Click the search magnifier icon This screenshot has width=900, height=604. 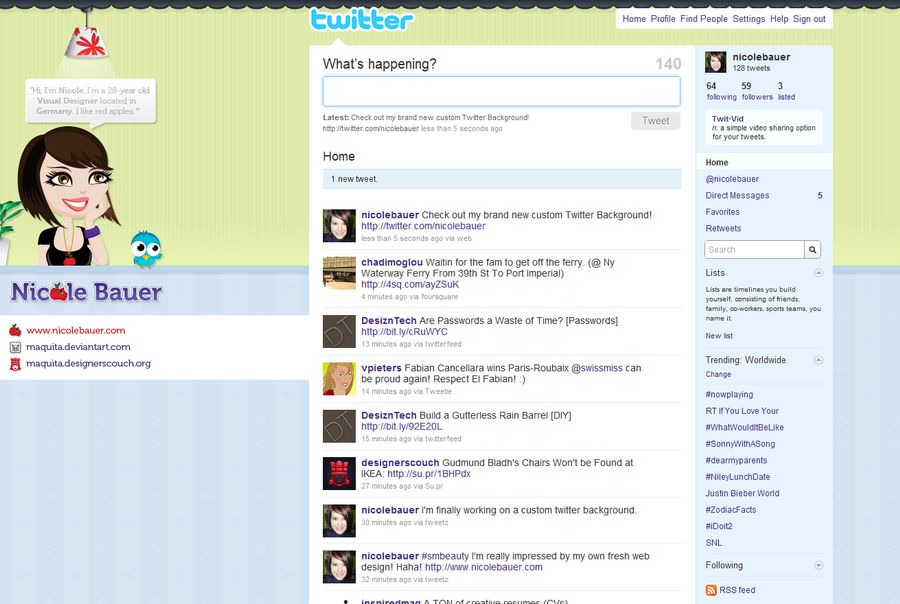[813, 249]
